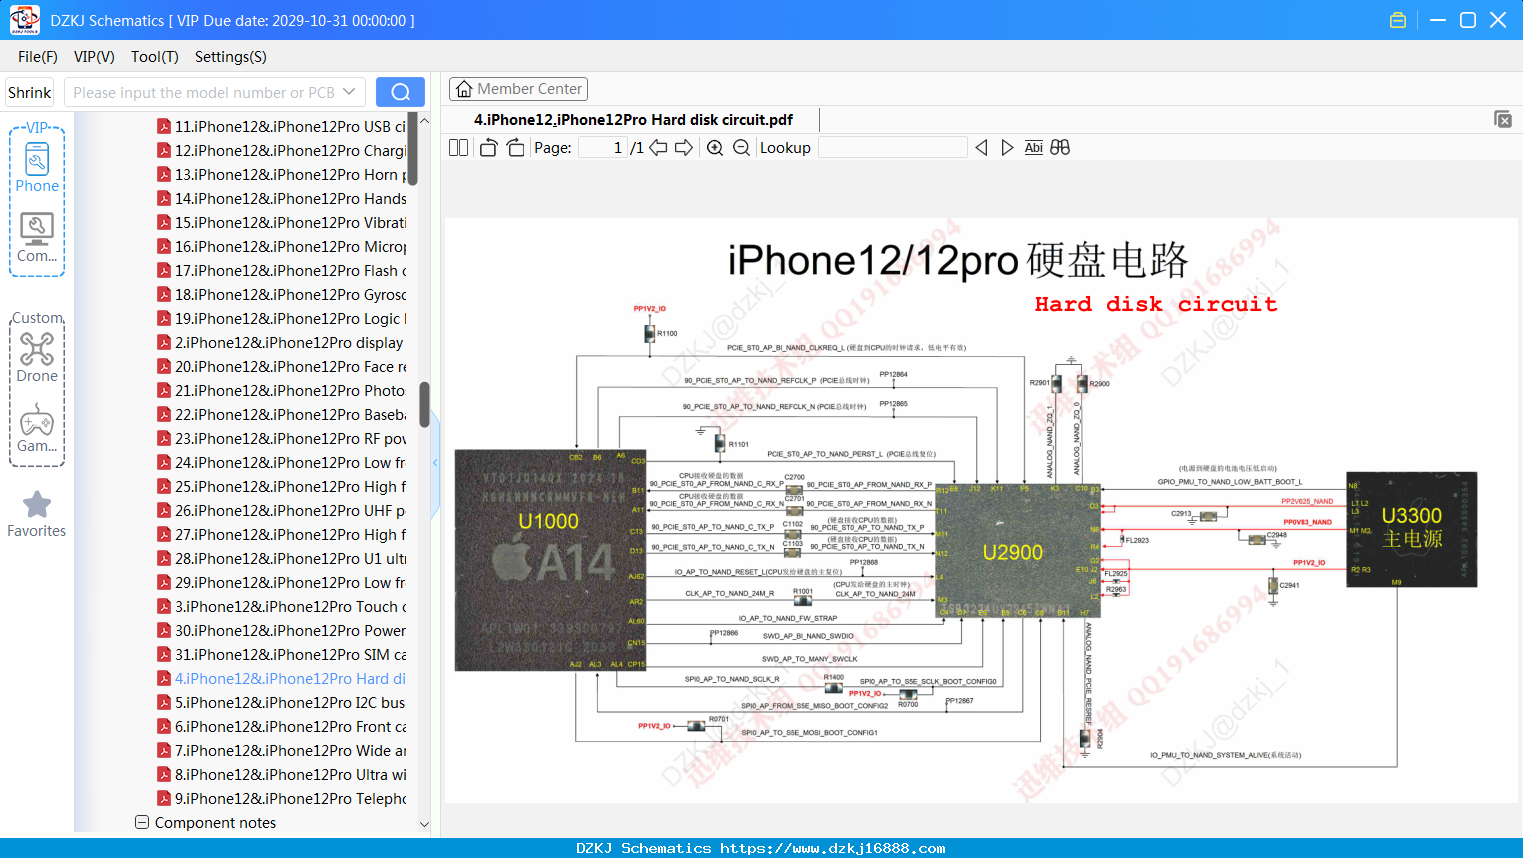Open the Phone category in sidebar
Viewport: 1523px width, 858px height.
tap(37, 168)
